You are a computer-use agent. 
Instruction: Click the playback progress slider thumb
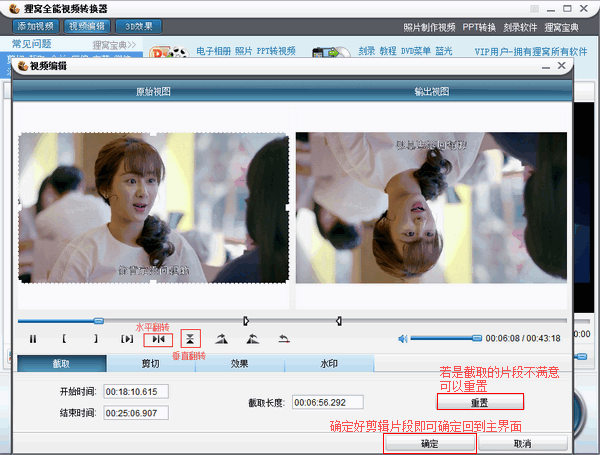[x=99, y=321]
